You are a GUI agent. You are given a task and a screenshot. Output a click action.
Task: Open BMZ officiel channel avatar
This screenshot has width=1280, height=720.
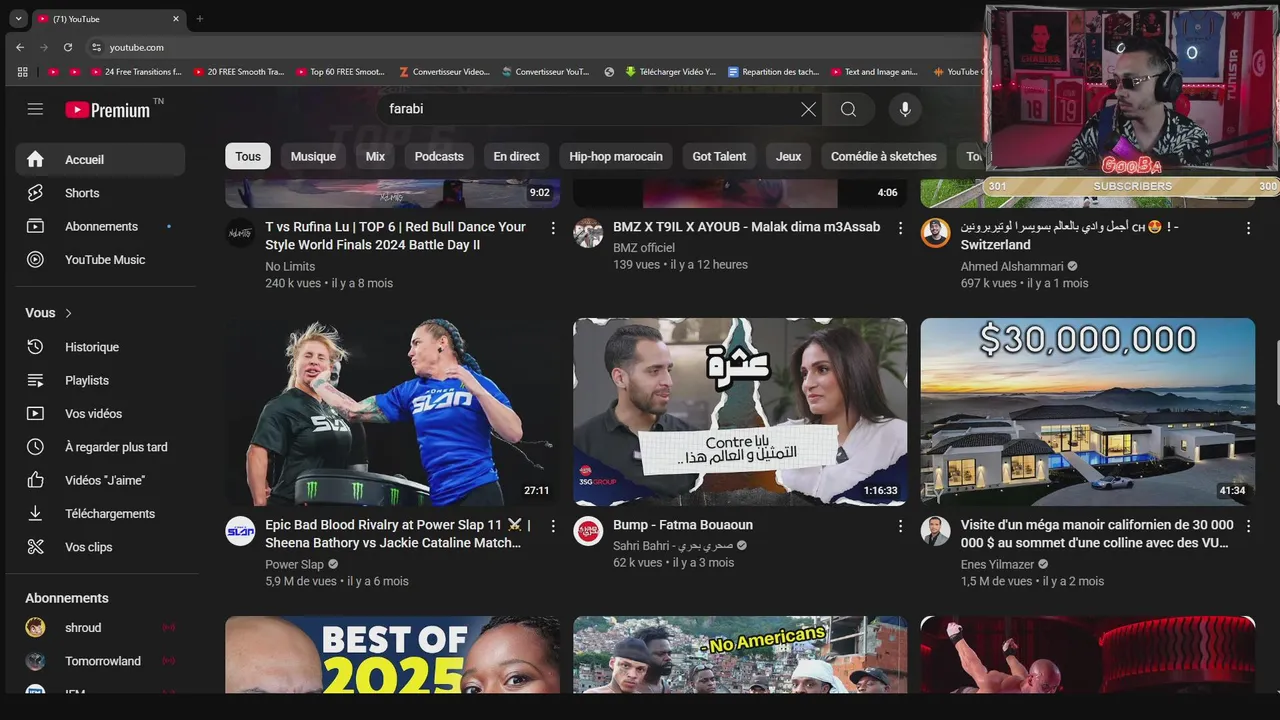click(x=588, y=233)
